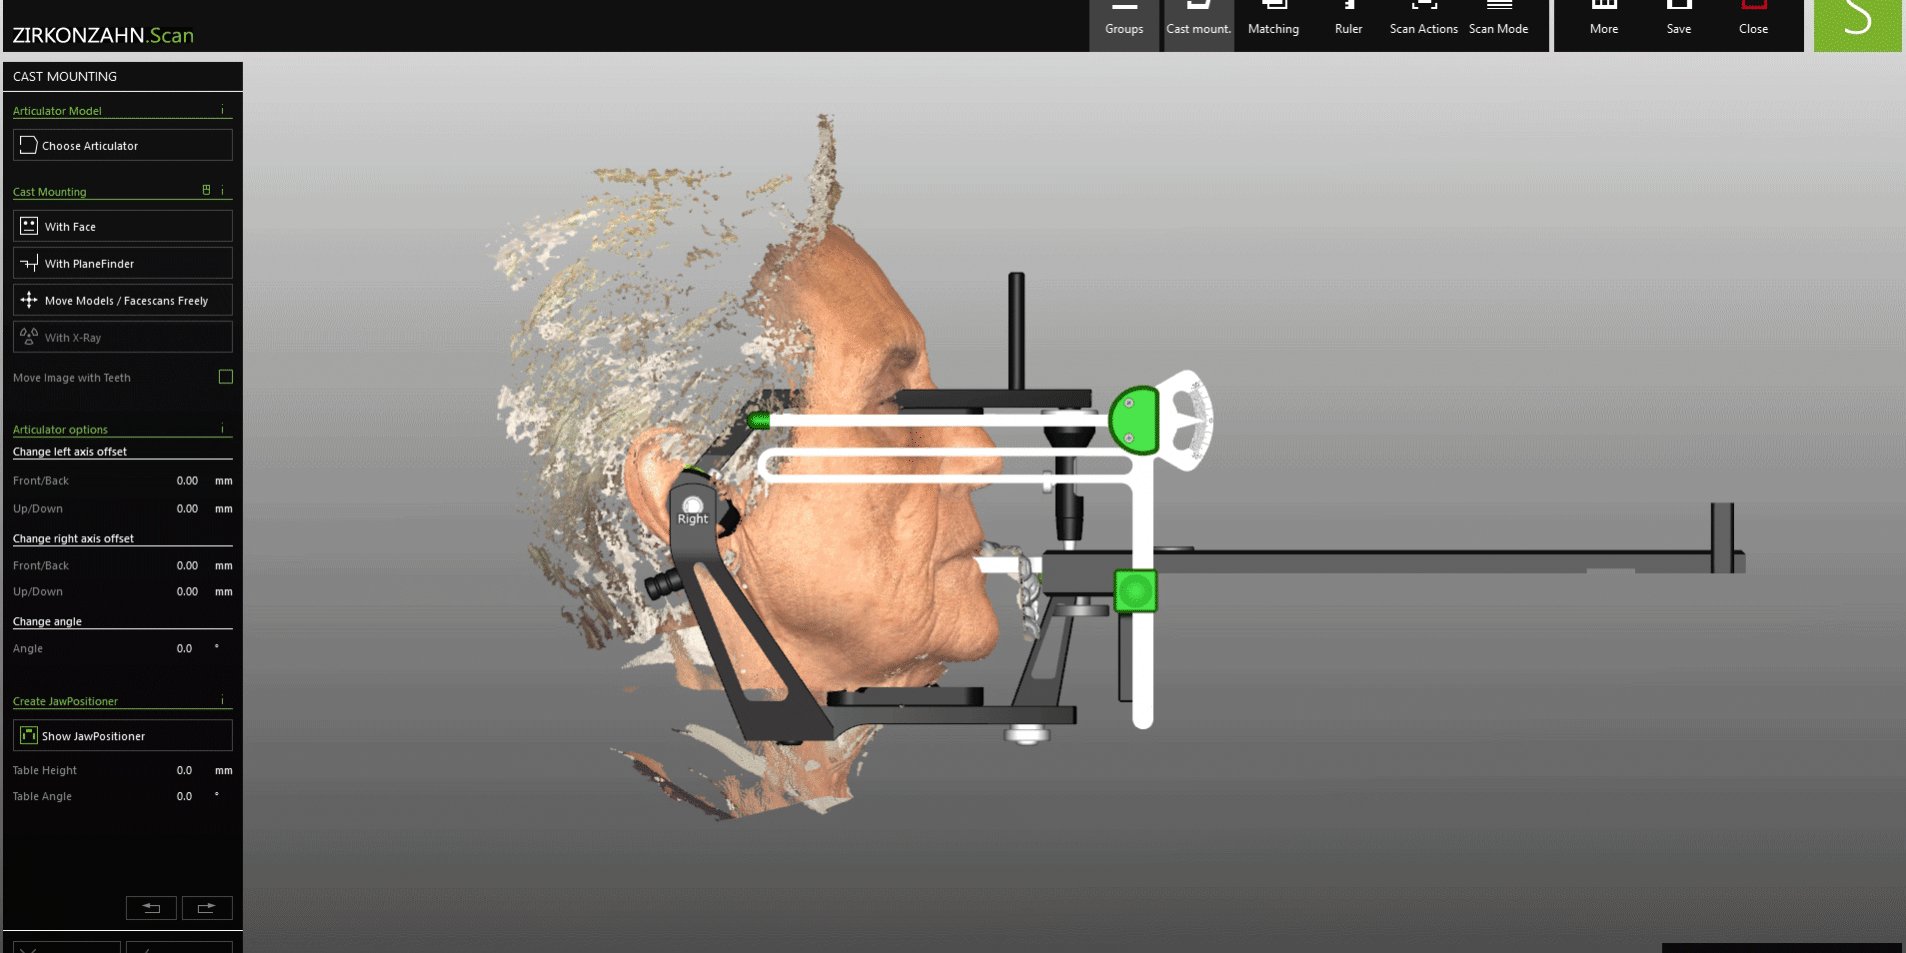Open the Articulator Model info icon

222,111
